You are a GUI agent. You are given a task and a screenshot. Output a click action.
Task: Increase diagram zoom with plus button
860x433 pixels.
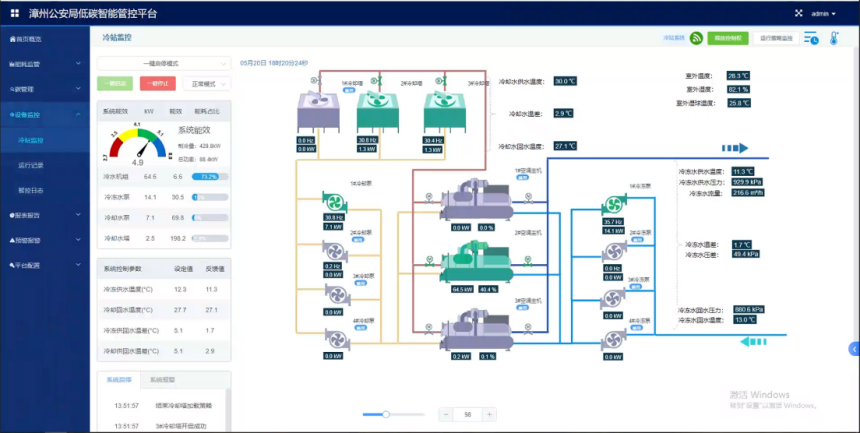[489, 415]
